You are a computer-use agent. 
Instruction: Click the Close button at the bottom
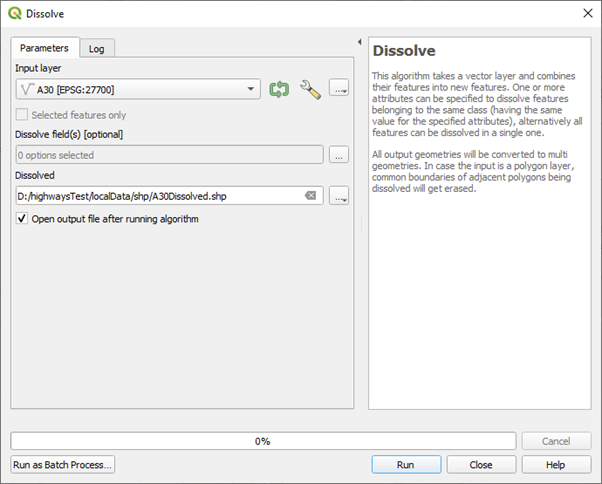pos(481,465)
